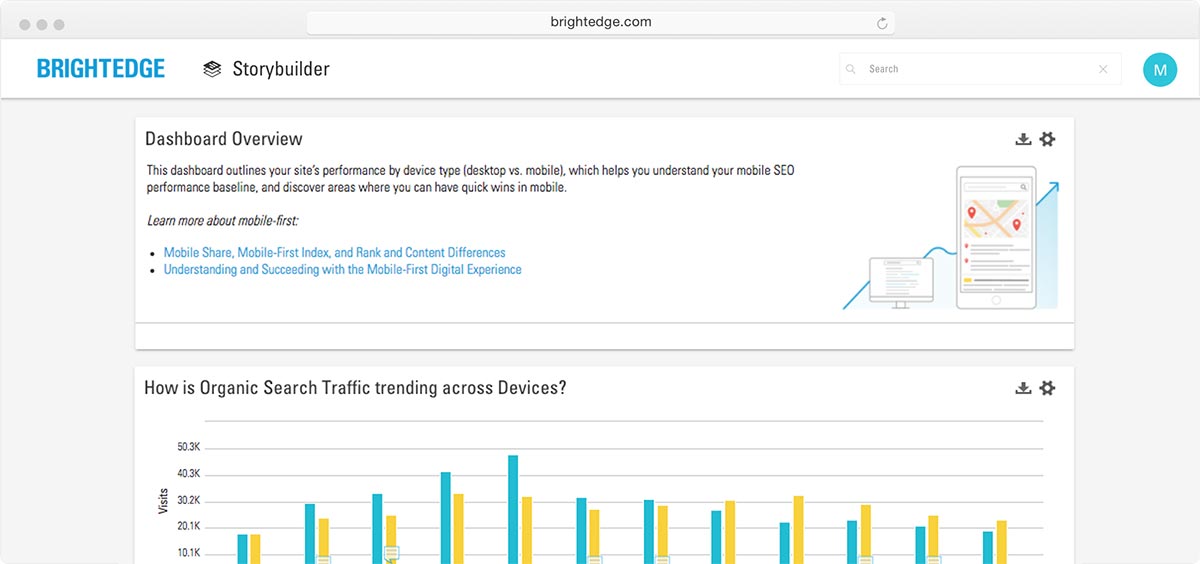Click the brightedge.com address bar
Viewport: 1200px width, 564px height.
pos(600,22)
